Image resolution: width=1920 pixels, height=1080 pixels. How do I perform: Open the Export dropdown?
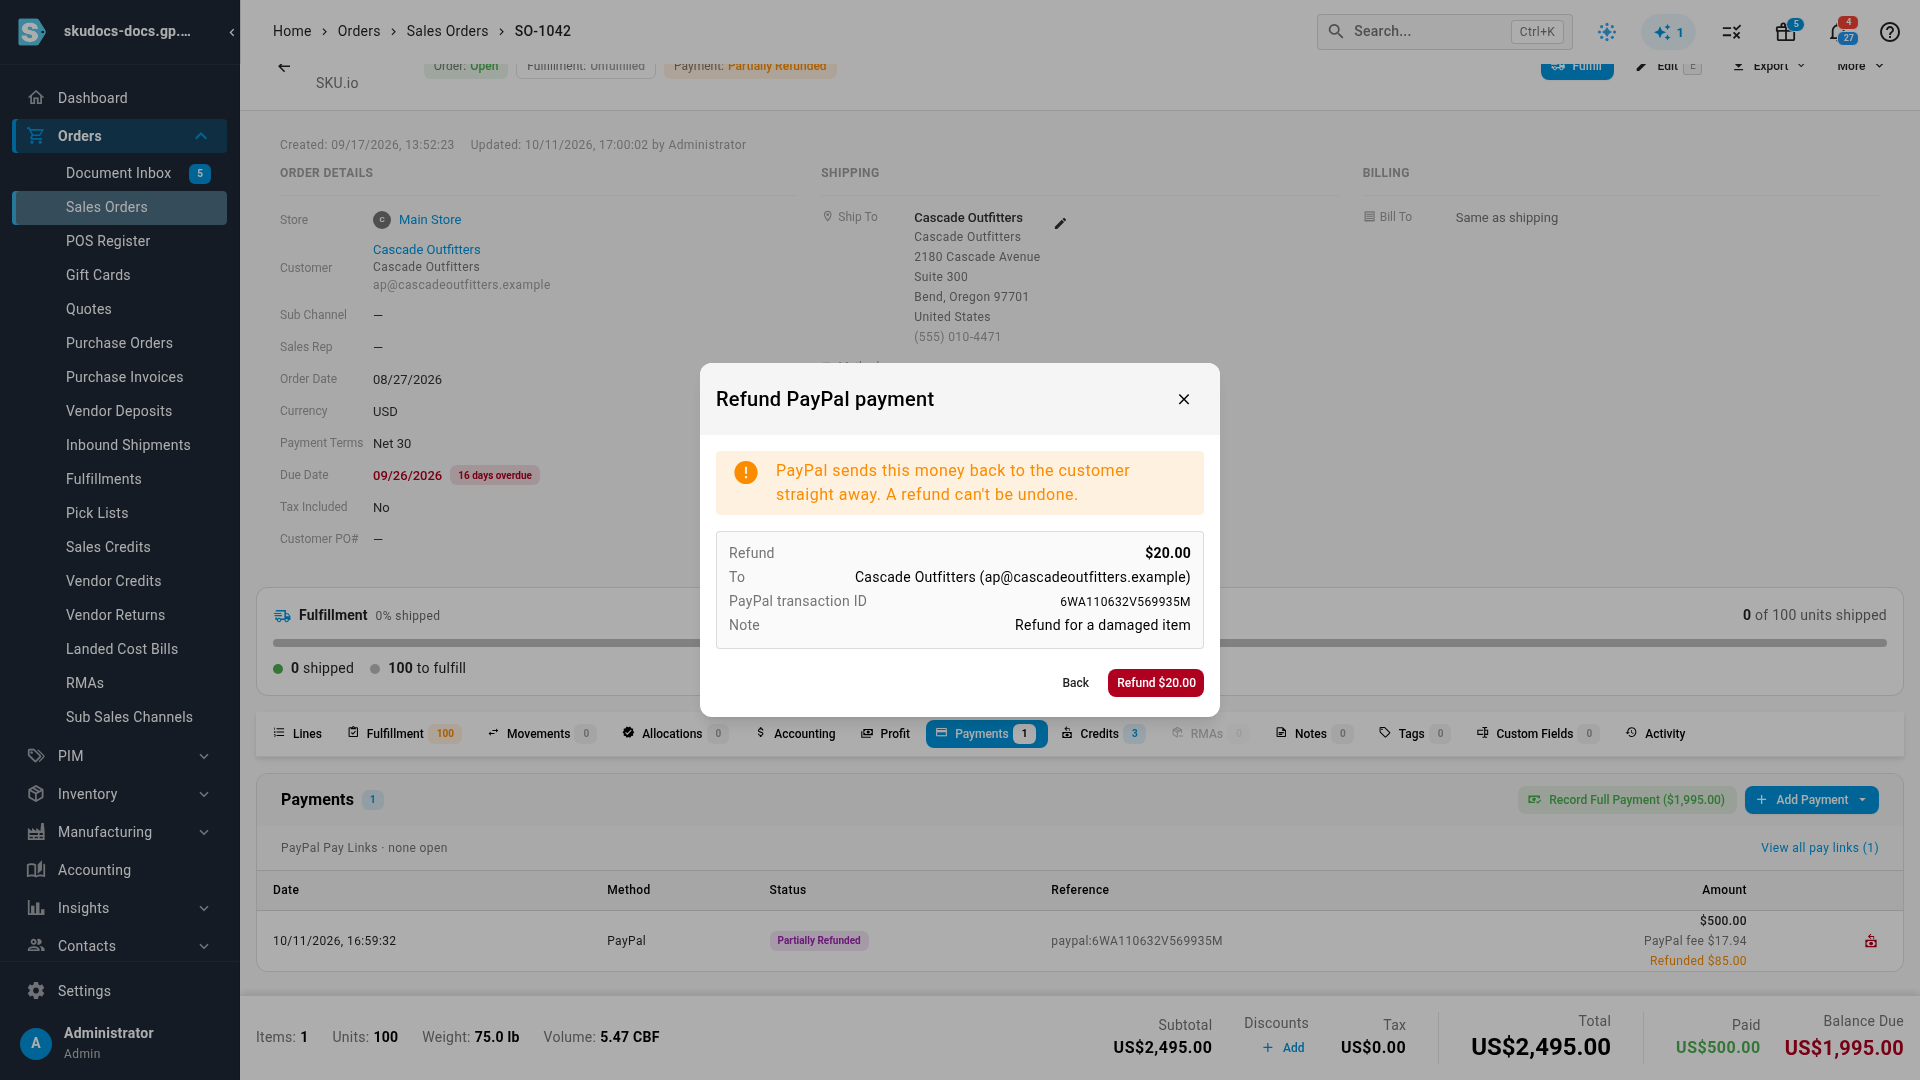pyautogui.click(x=1769, y=67)
